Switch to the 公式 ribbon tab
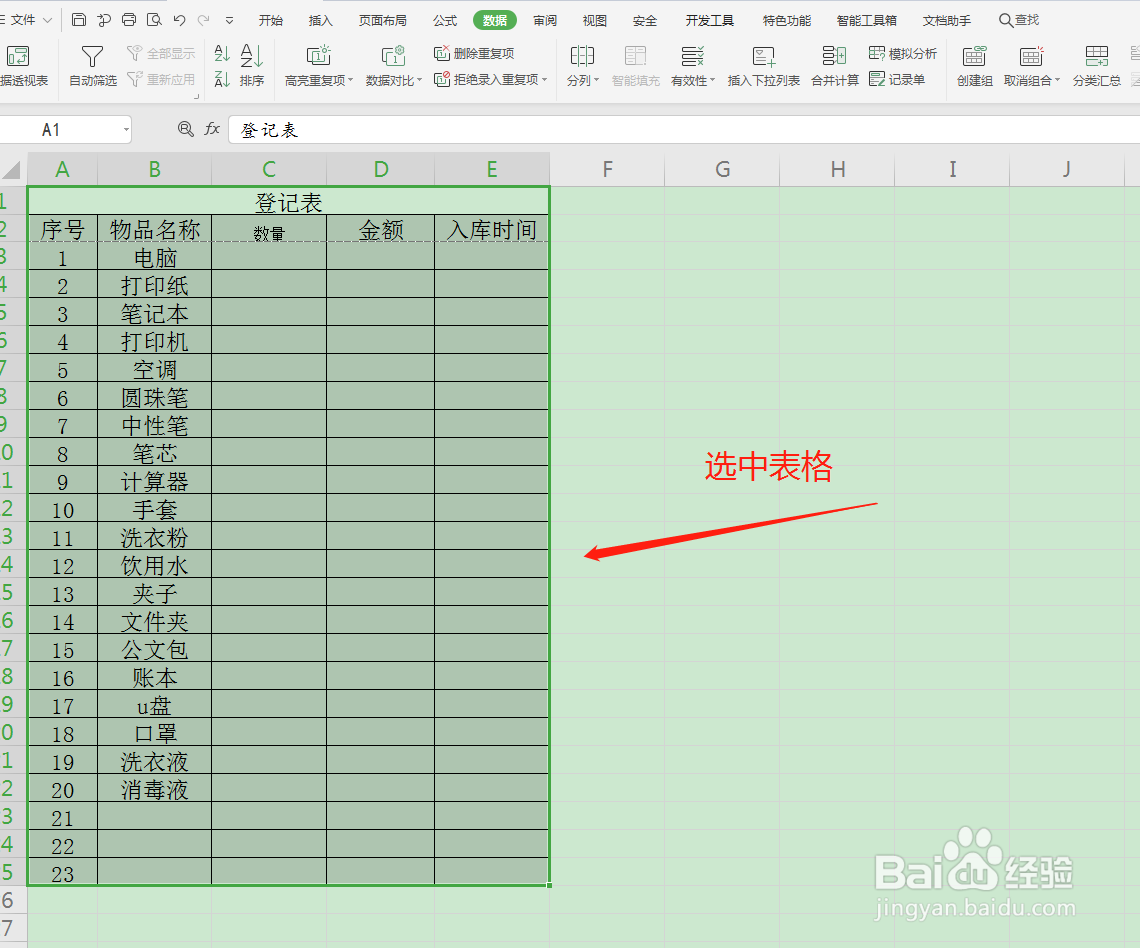This screenshot has width=1140, height=948. [x=444, y=19]
